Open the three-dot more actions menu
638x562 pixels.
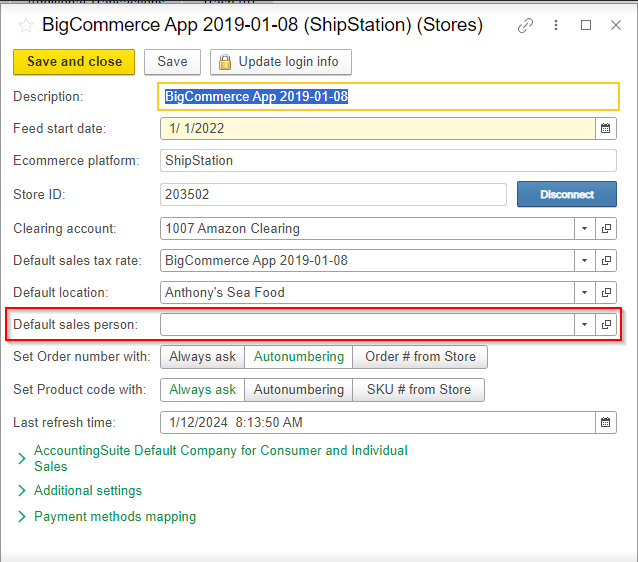[556, 25]
